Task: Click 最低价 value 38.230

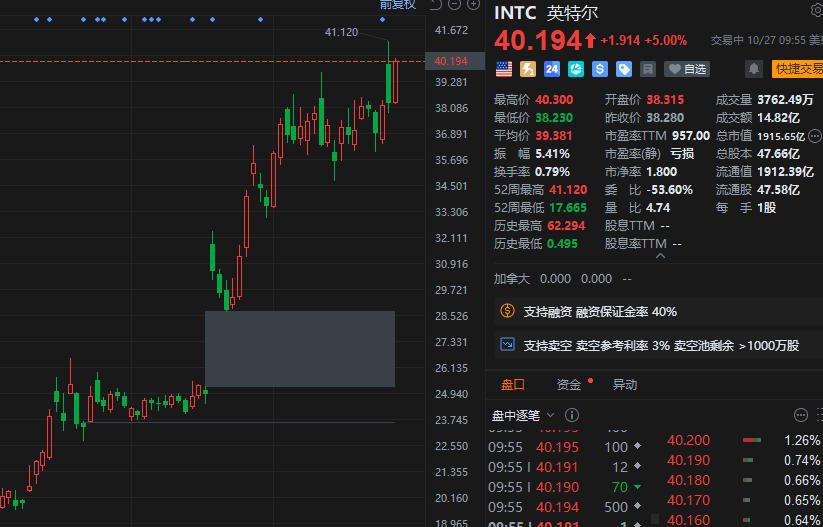Action: click(554, 118)
